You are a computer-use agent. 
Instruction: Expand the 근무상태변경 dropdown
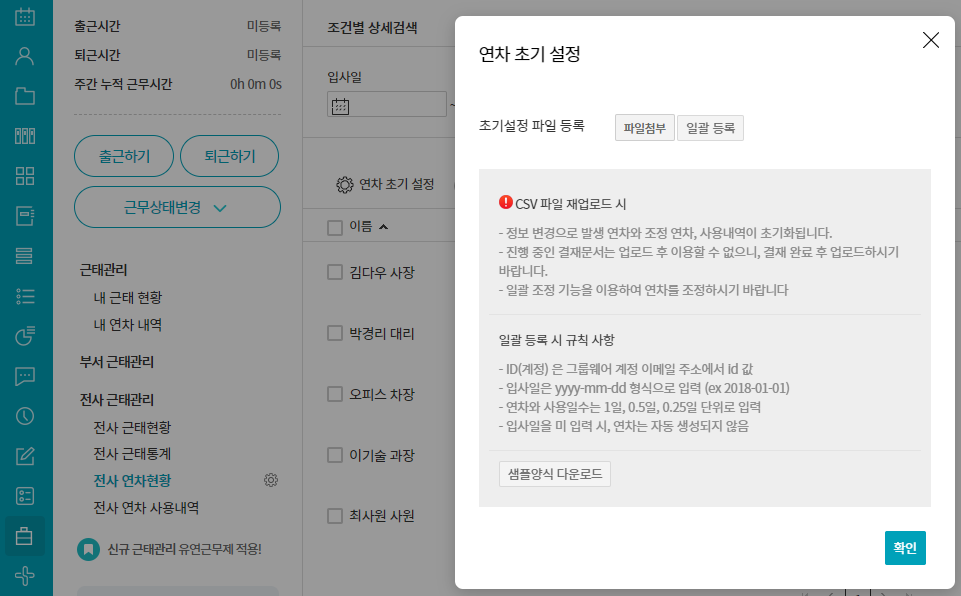click(177, 208)
